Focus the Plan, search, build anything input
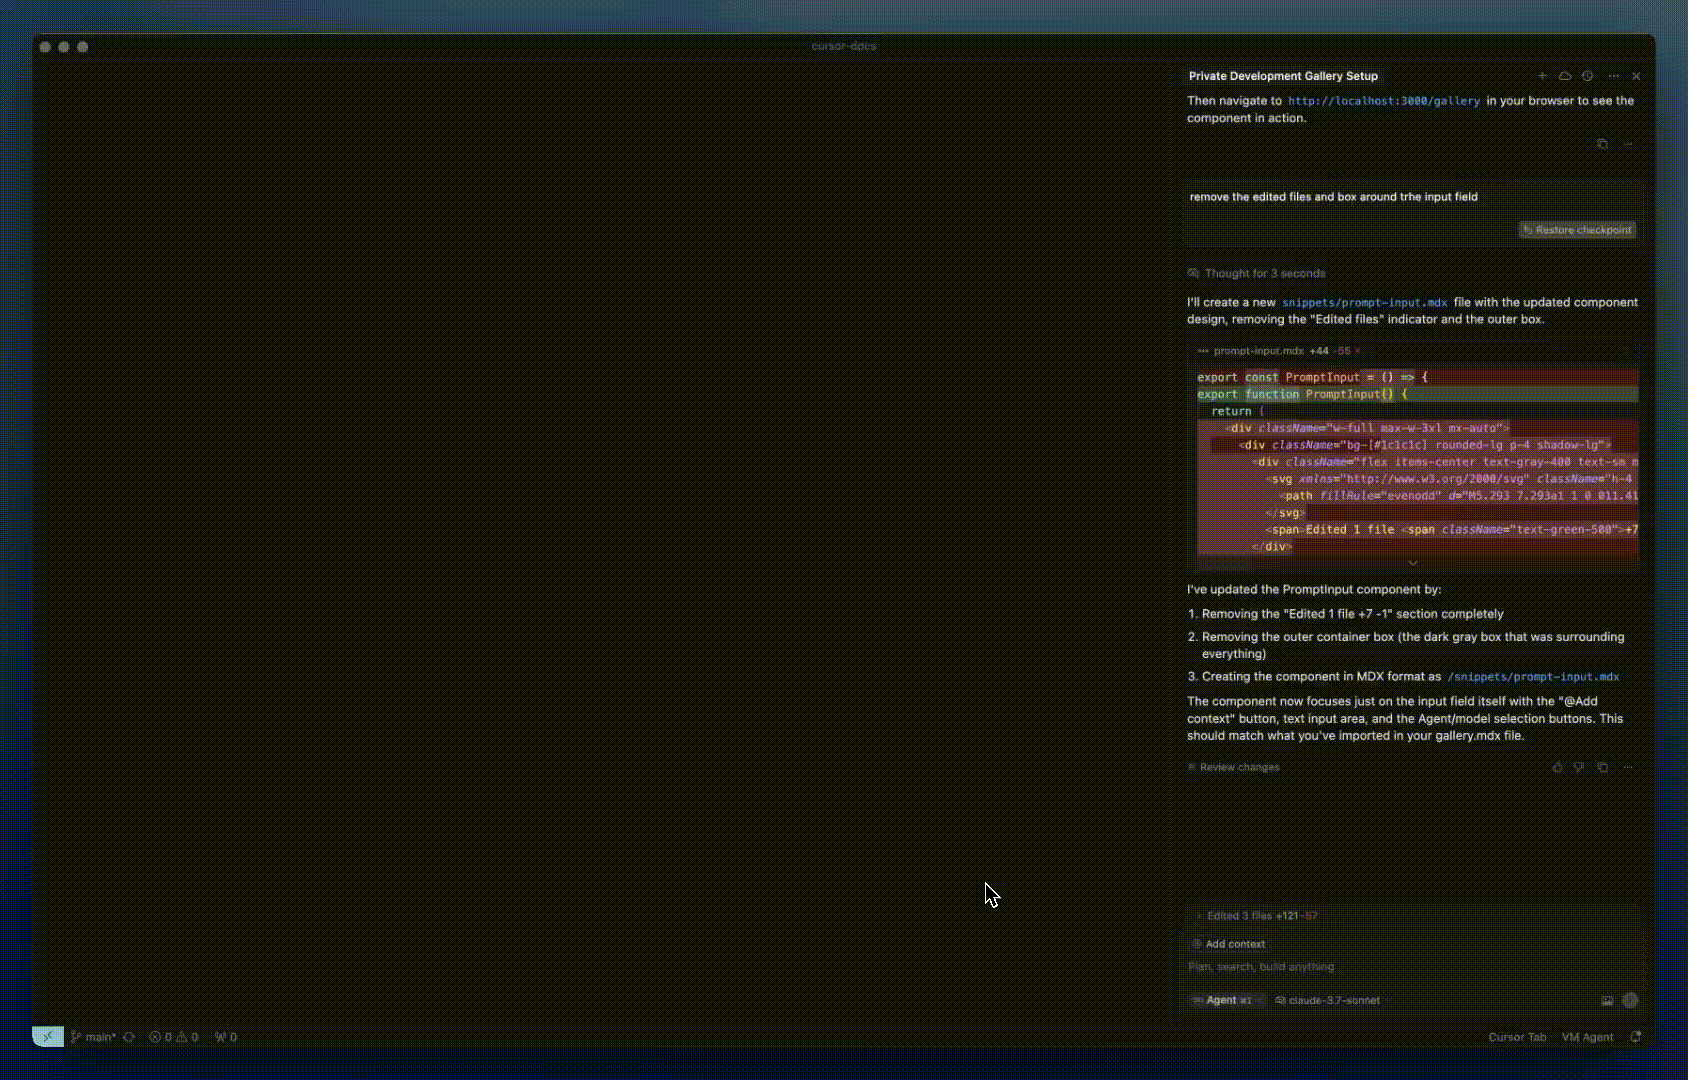The image size is (1688, 1080). tap(1411, 967)
